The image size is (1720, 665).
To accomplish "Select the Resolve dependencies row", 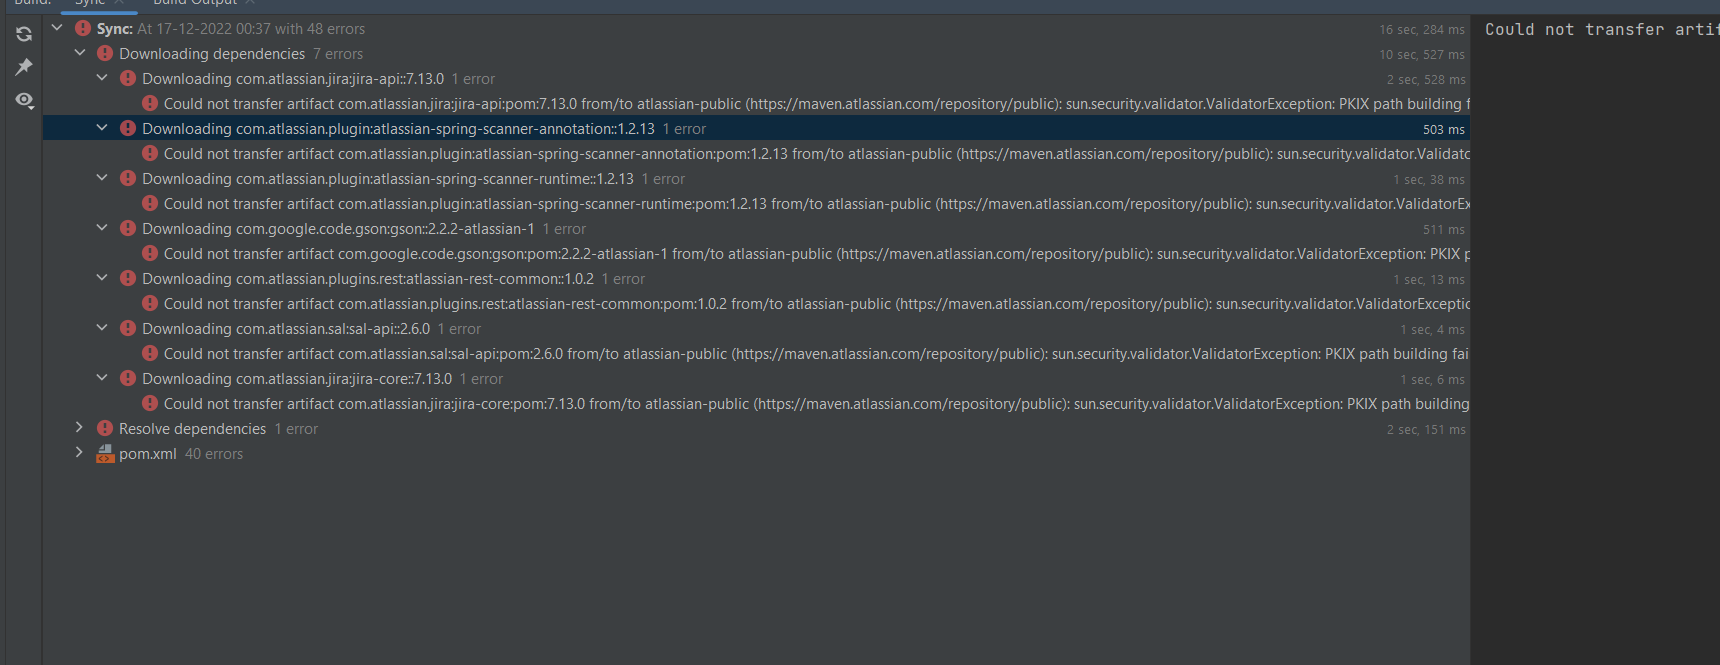I will coord(756,429).
